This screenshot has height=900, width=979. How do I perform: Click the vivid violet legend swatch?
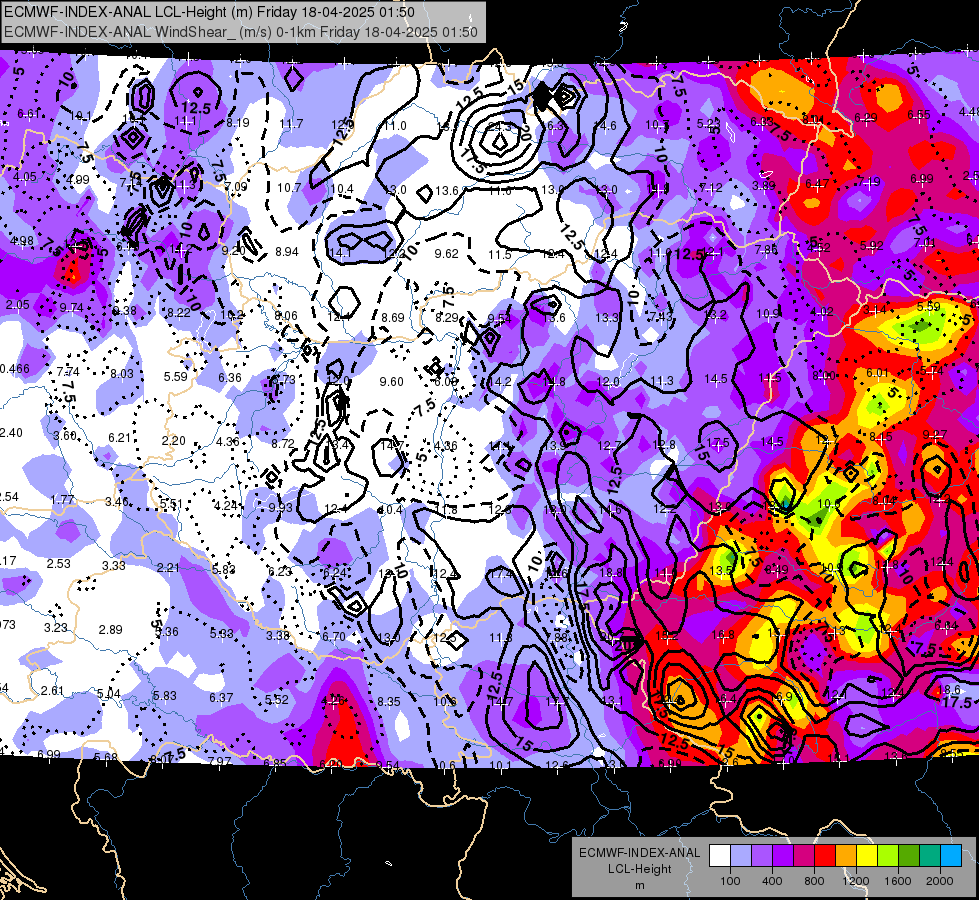[783, 856]
